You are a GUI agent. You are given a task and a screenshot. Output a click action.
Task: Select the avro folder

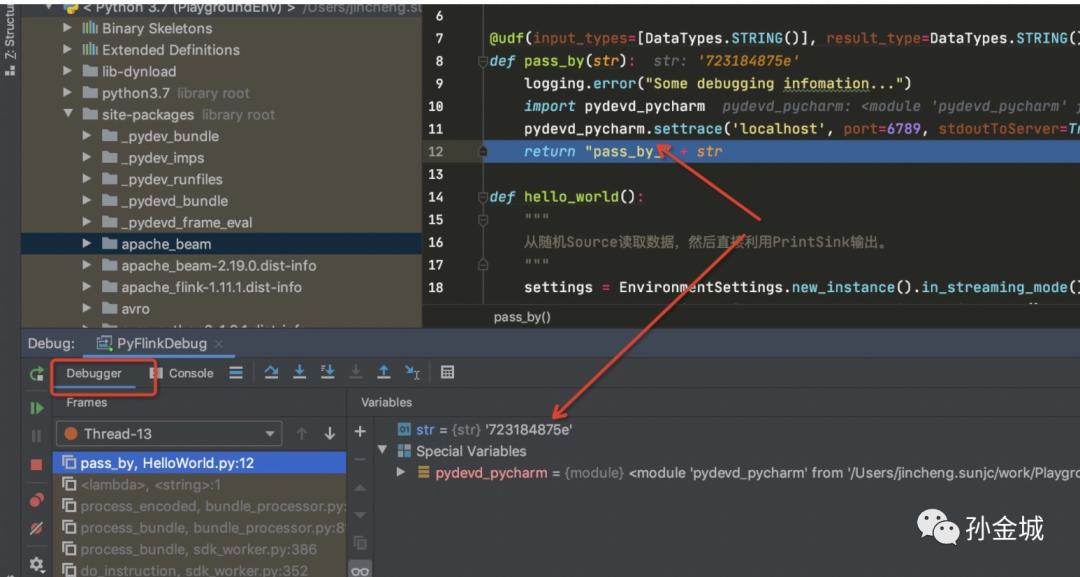coord(135,308)
